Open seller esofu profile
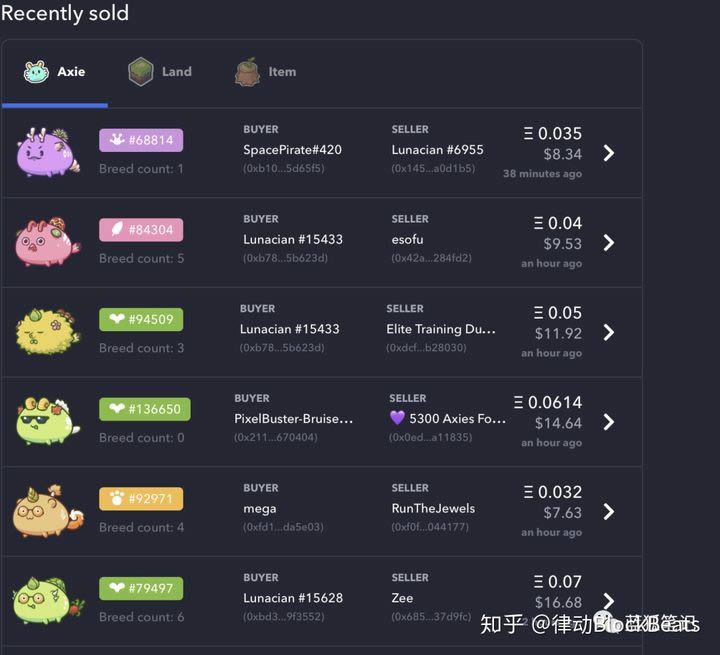Screen dimensions: 720x655 coord(407,239)
